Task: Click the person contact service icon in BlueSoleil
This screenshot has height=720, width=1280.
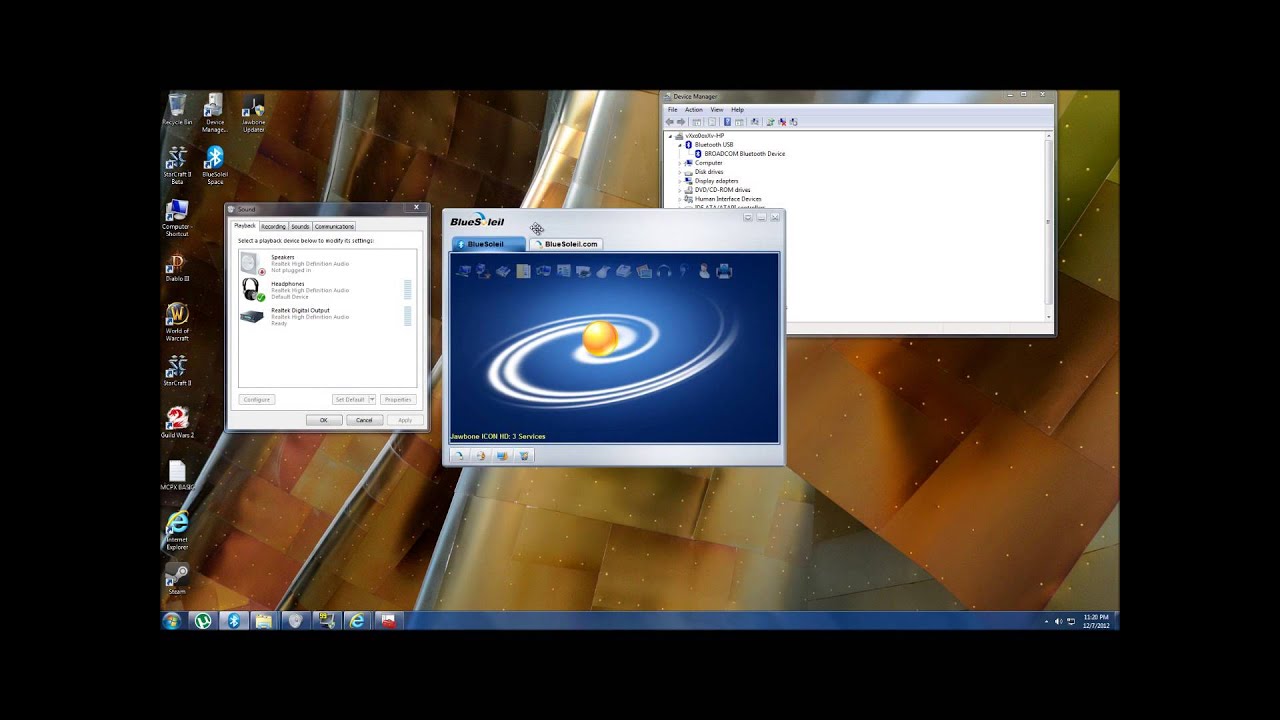Action: (x=704, y=271)
